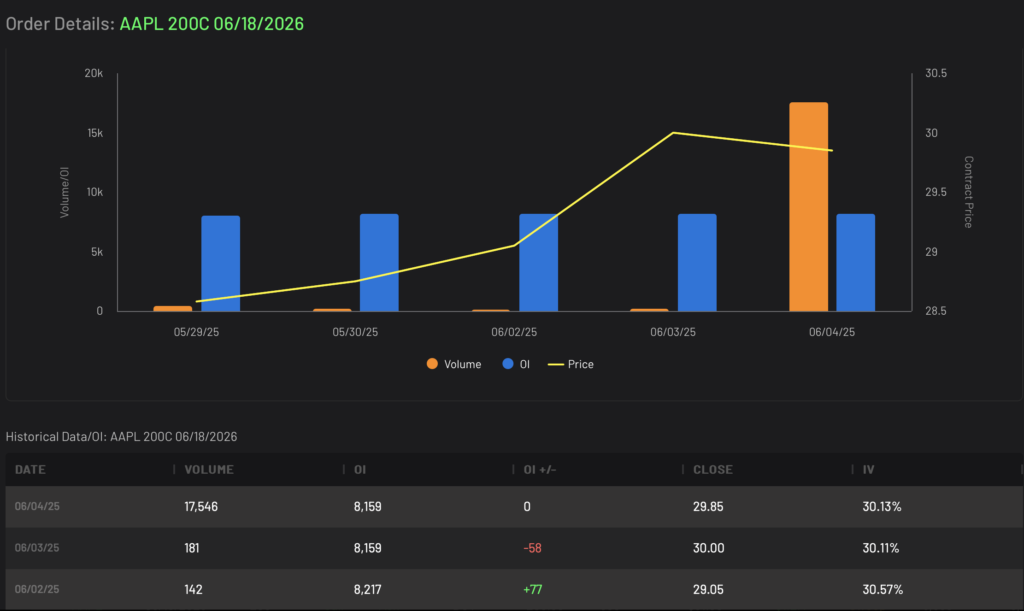Click the 06/03/25 x-axis label
Viewport: 1024px width, 611px height.
pyautogui.click(x=673, y=332)
